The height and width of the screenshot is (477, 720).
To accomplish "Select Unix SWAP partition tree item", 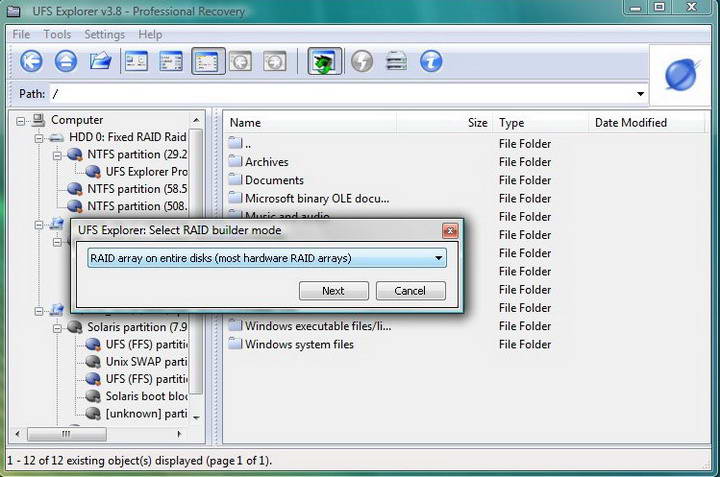I will [146, 362].
